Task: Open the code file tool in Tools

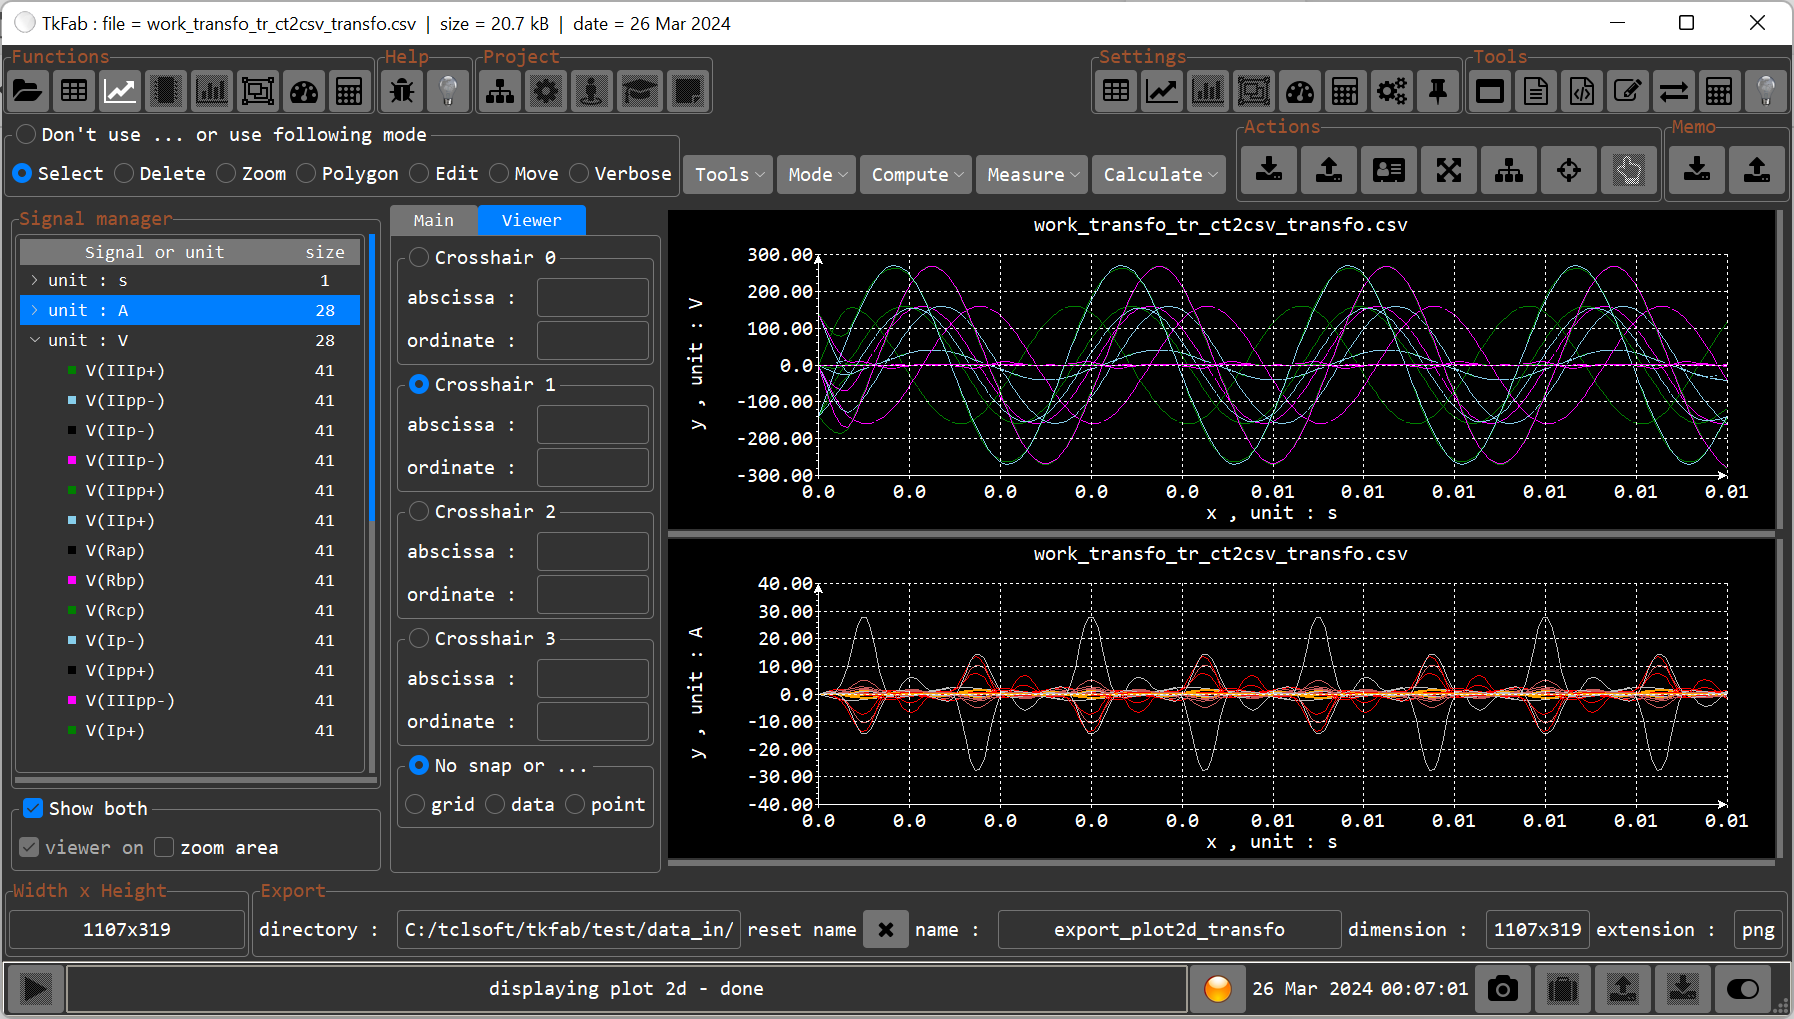Action: pos(1582,91)
